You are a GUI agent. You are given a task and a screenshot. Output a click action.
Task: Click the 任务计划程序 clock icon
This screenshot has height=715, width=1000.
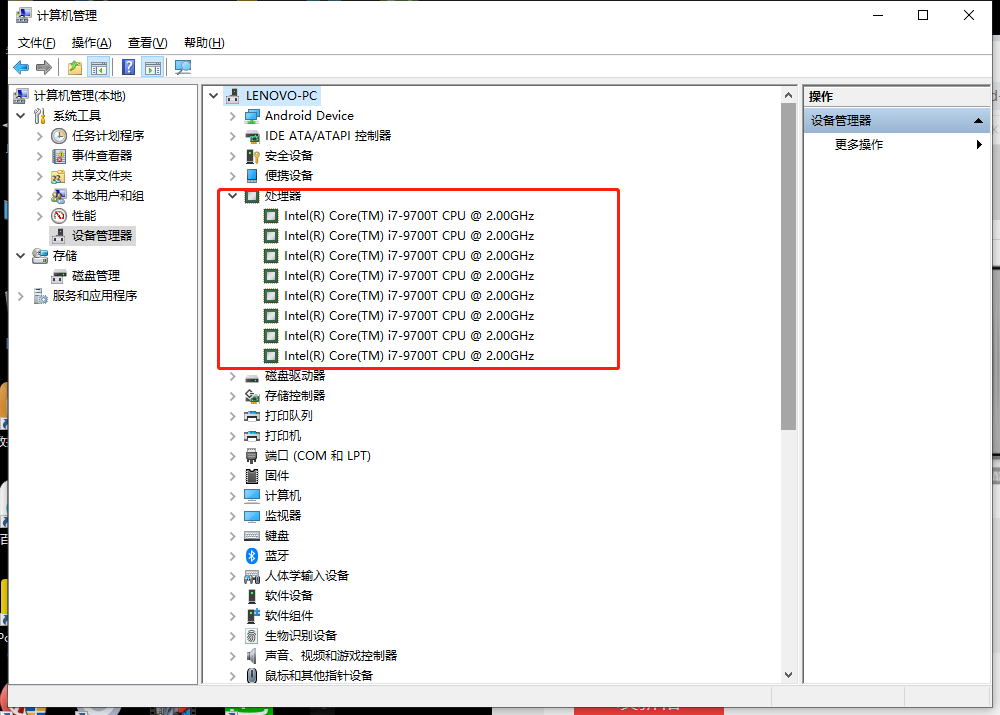click(59, 136)
